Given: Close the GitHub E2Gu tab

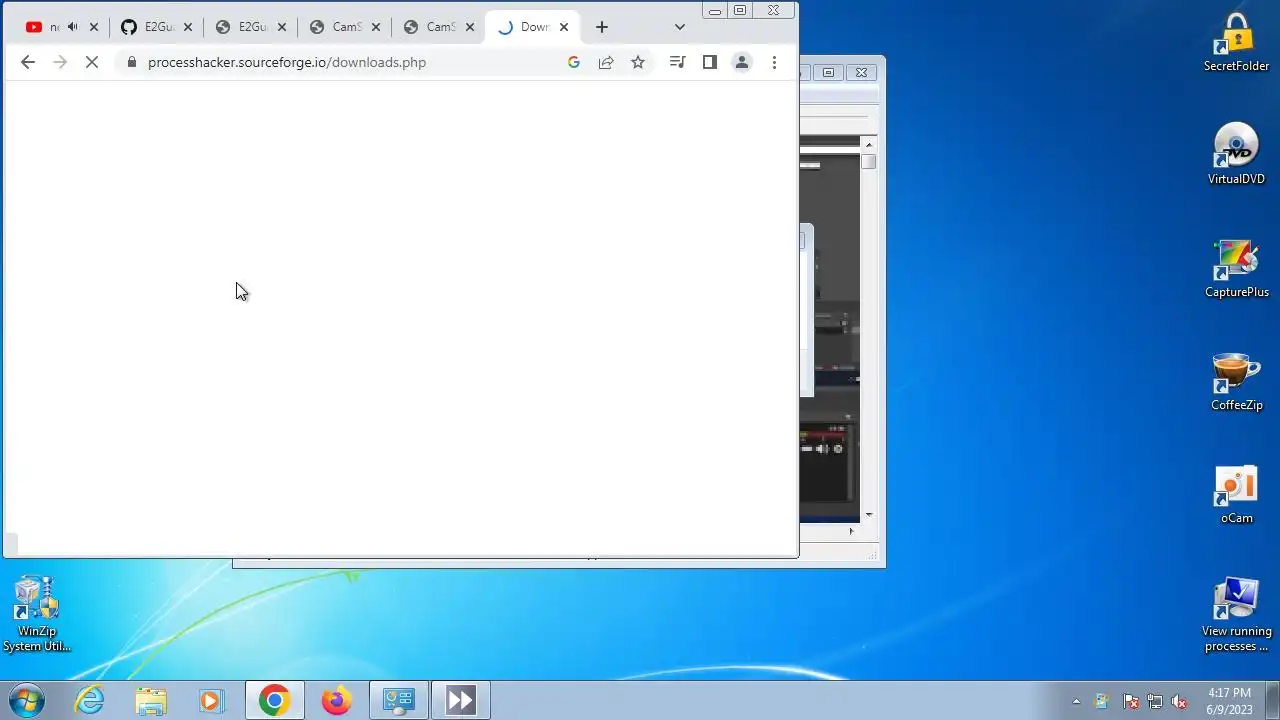Looking at the screenshot, I should pos(188,27).
